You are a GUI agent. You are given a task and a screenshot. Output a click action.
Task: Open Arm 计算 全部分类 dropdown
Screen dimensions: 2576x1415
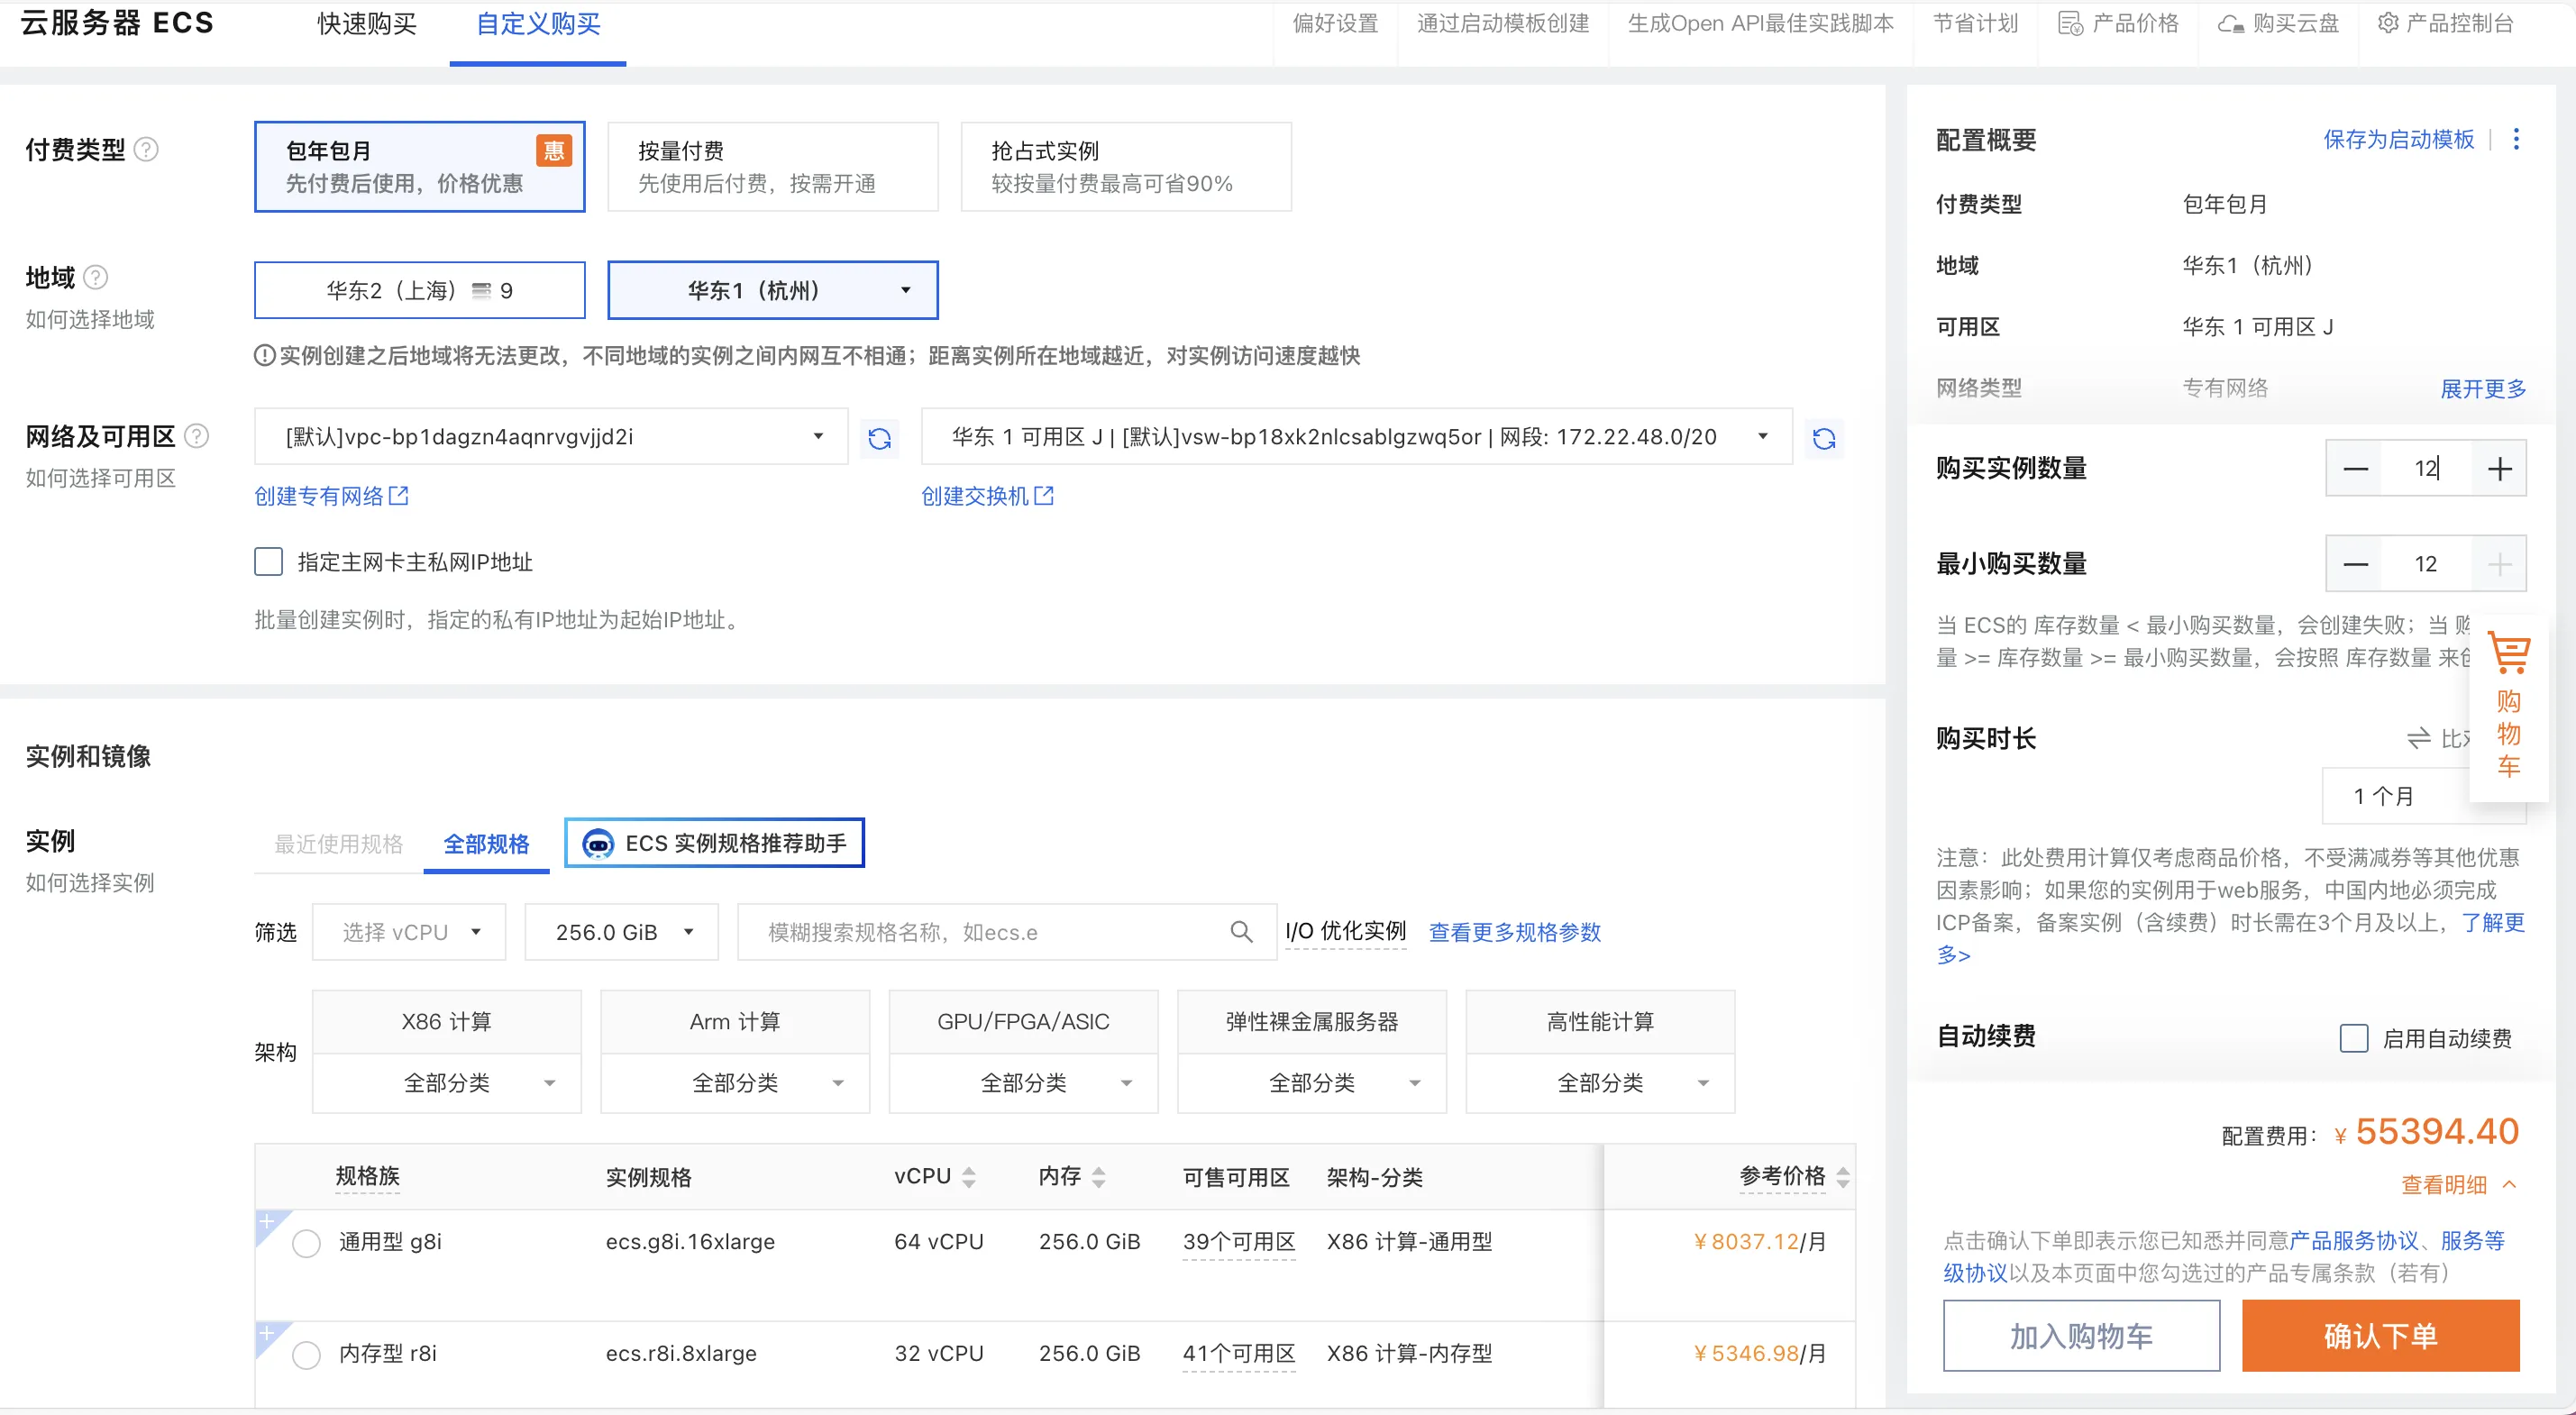(x=735, y=1083)
